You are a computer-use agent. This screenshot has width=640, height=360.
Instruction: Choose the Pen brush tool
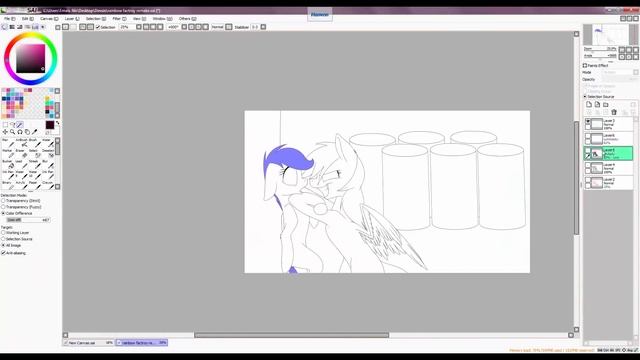pyautogui.click(x=8, y=143)
